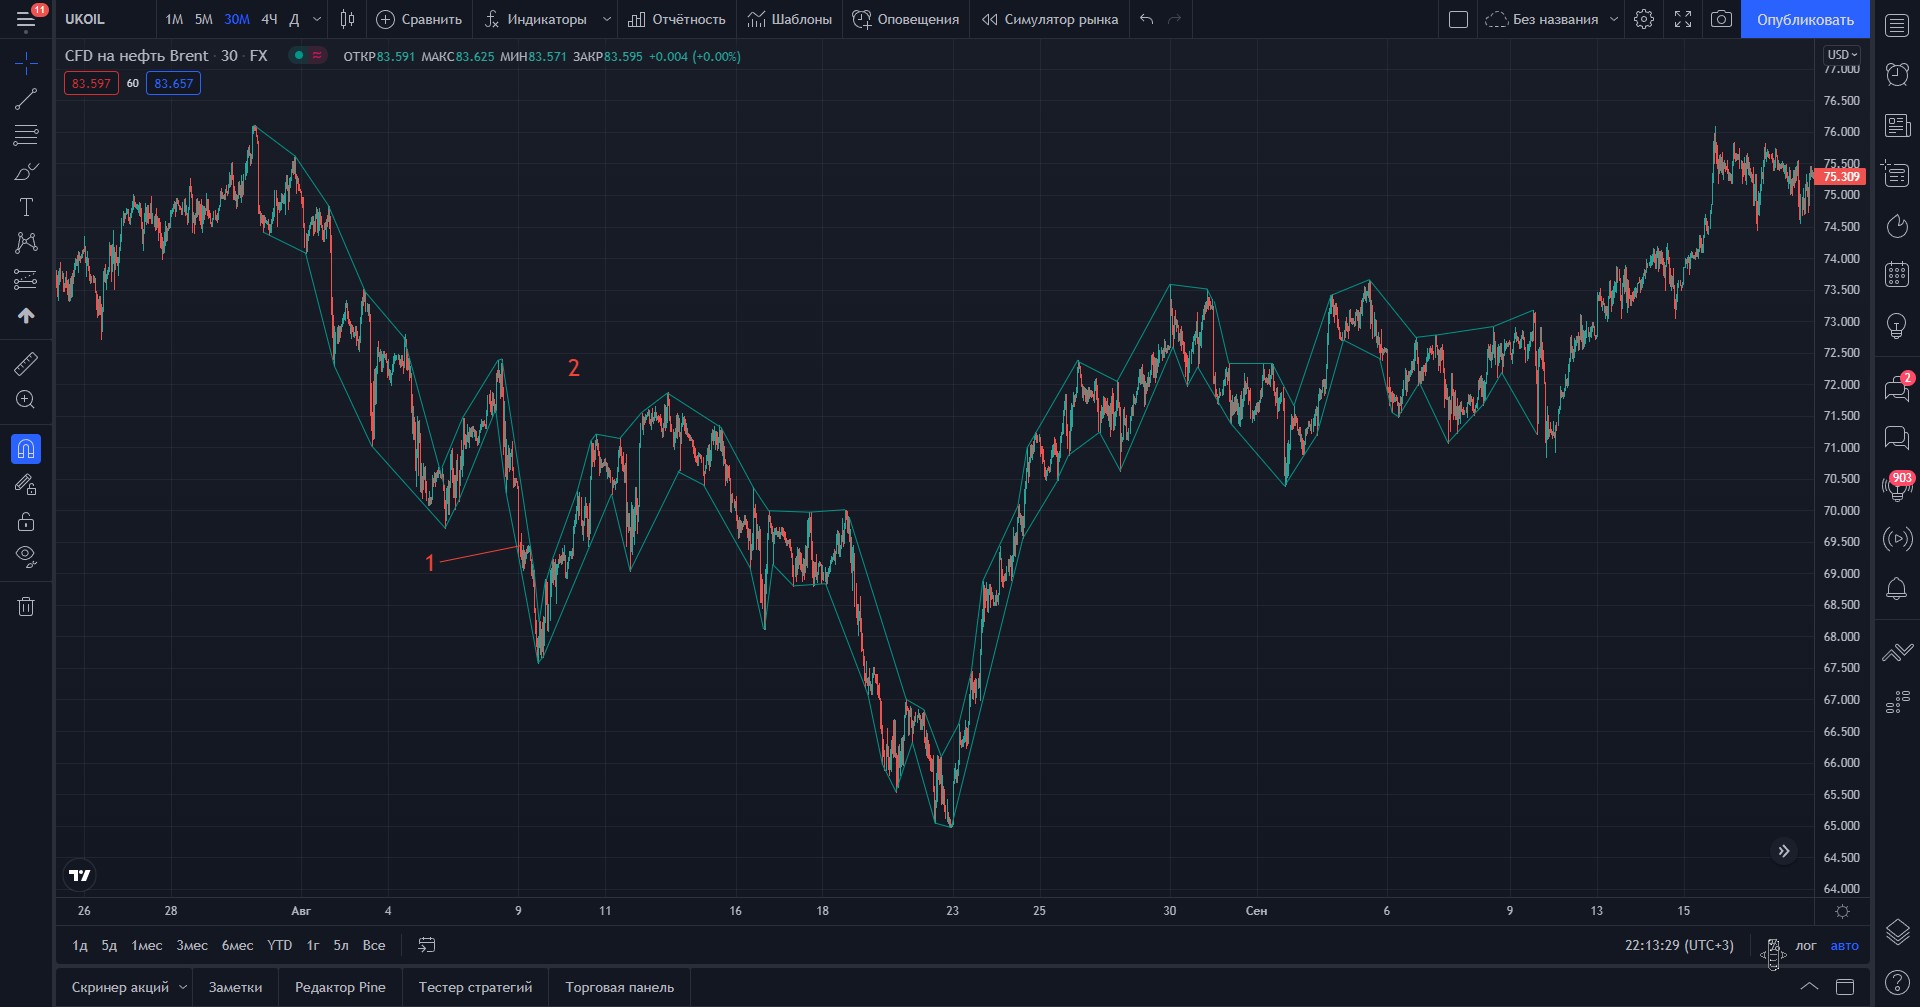Open the ruler measure tool
The width and height of the screenshot is (1920, 1007).
(26, 363)
